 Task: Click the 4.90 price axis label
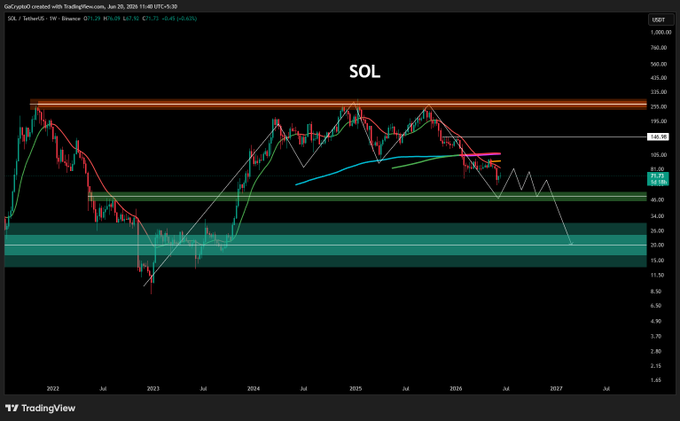[657, 321]
